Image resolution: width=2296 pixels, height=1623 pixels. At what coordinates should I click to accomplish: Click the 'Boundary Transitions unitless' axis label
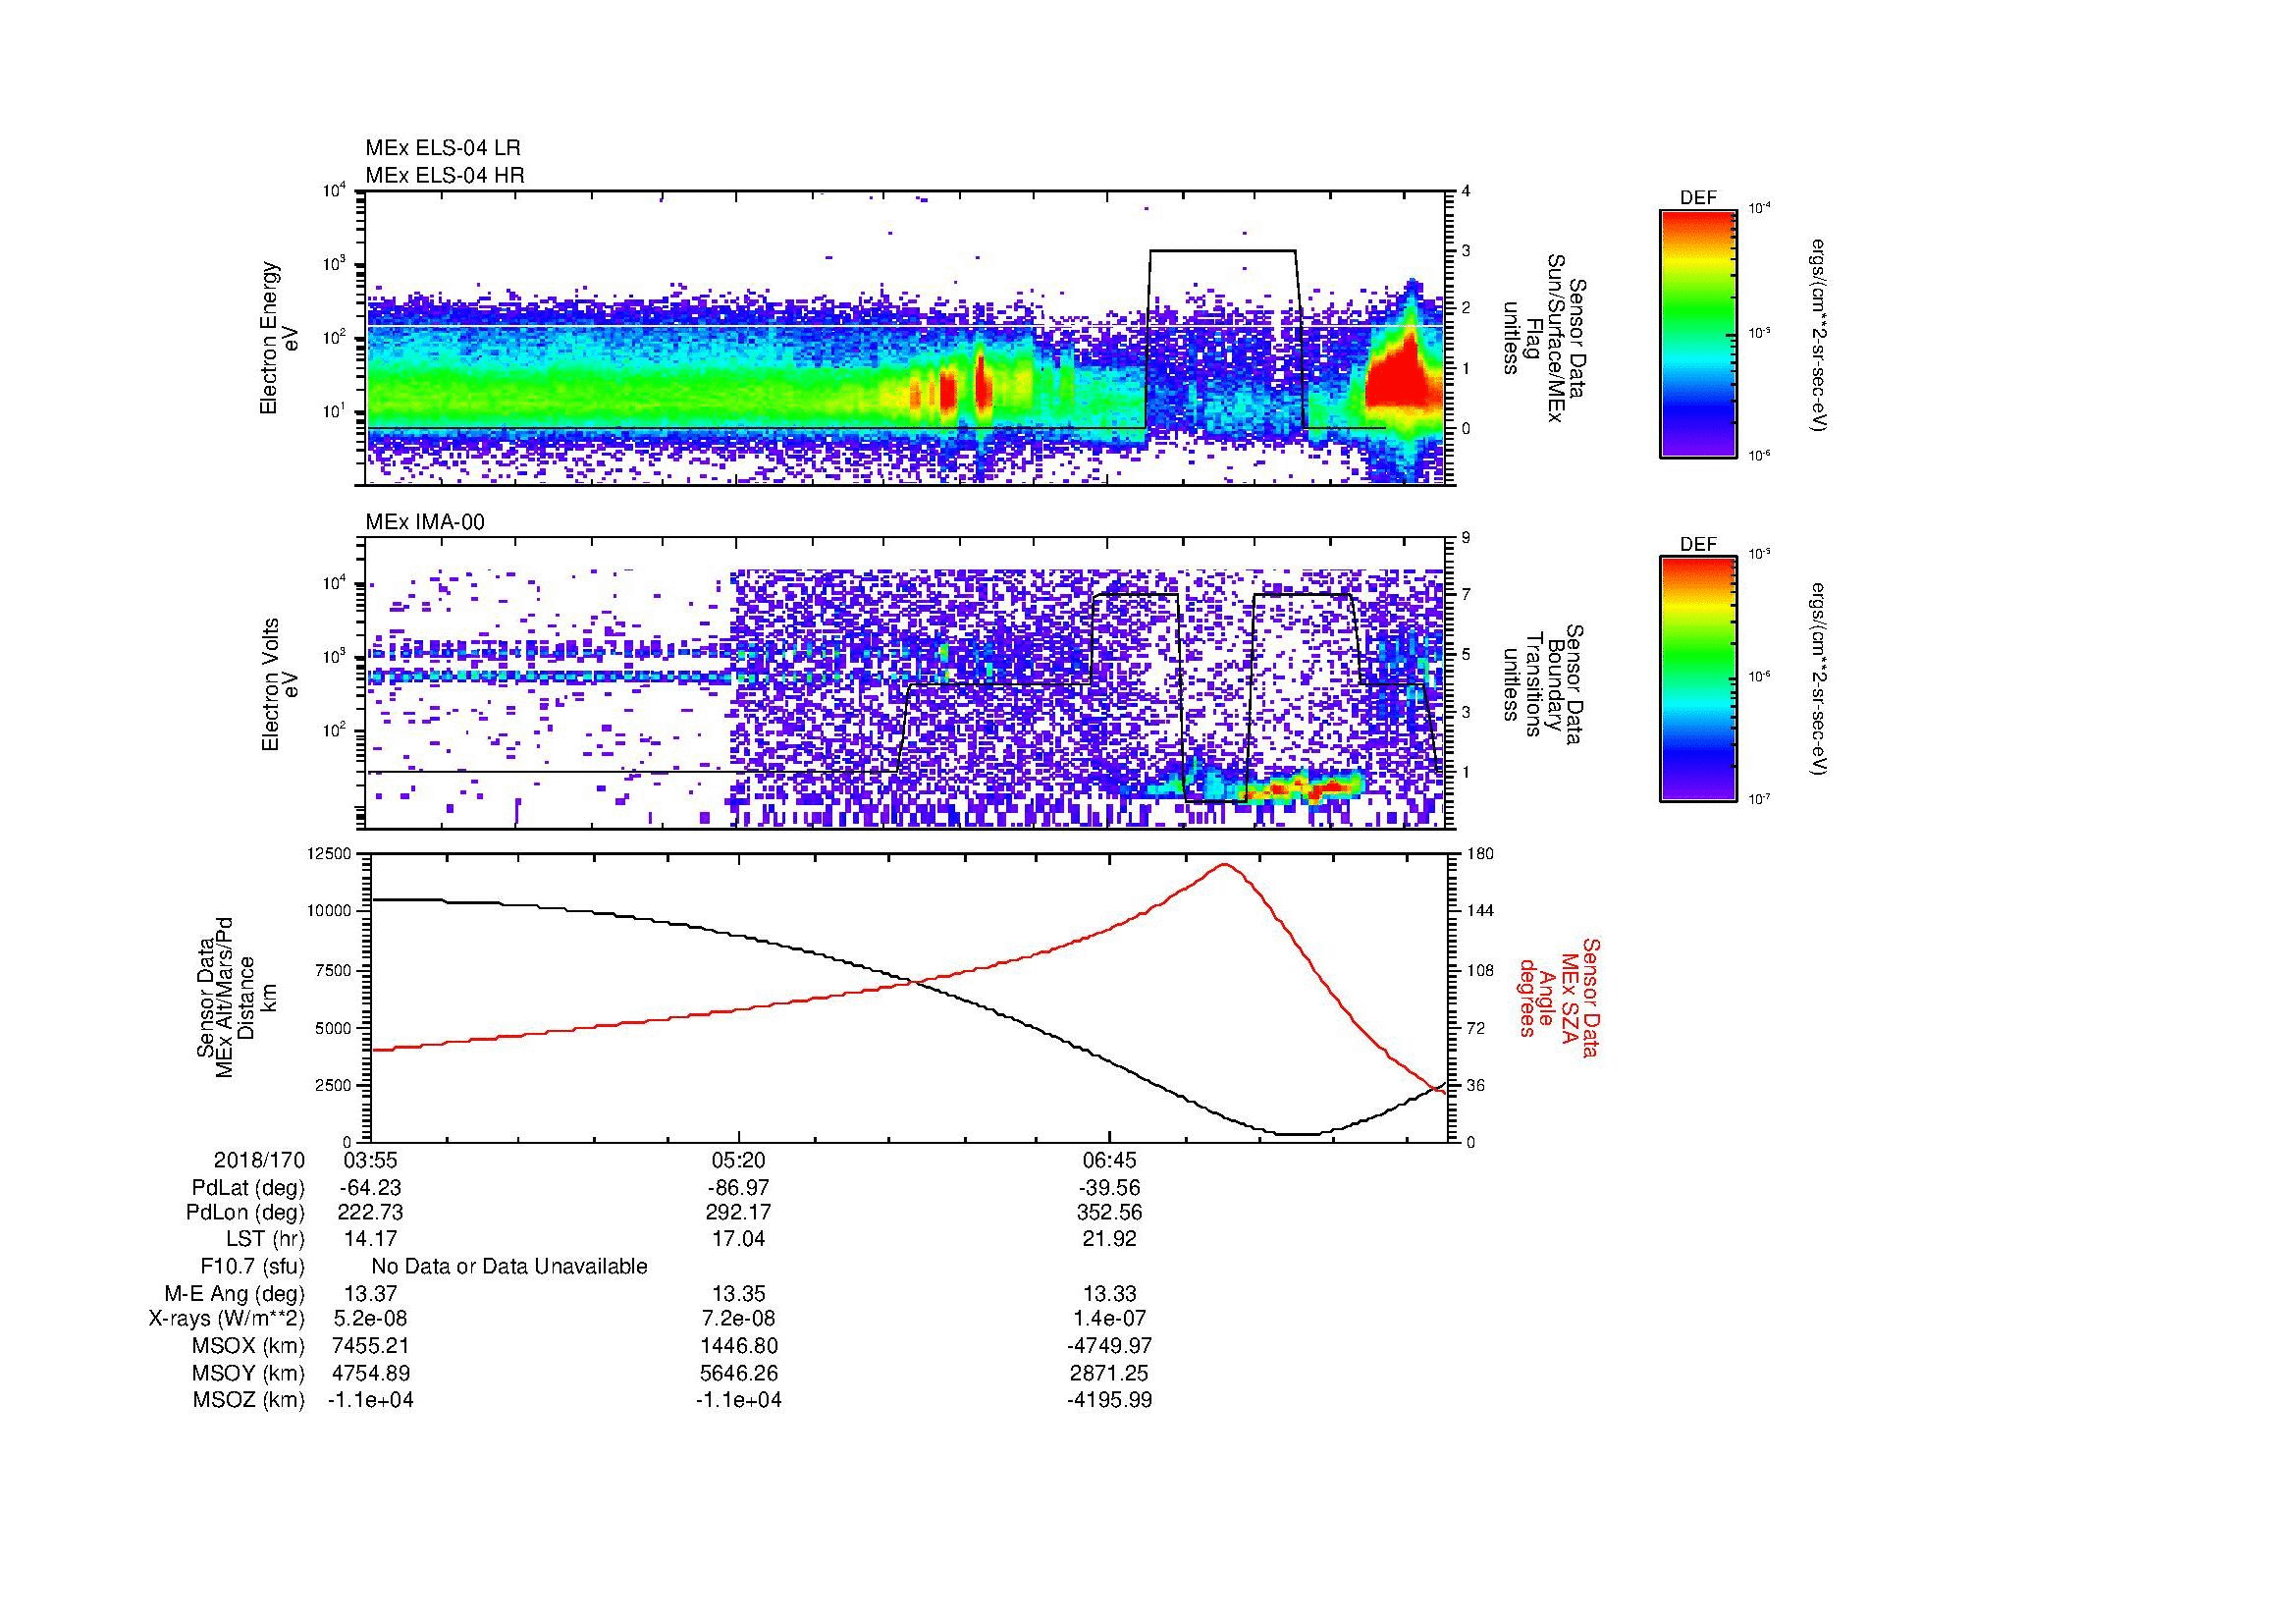1545,684
